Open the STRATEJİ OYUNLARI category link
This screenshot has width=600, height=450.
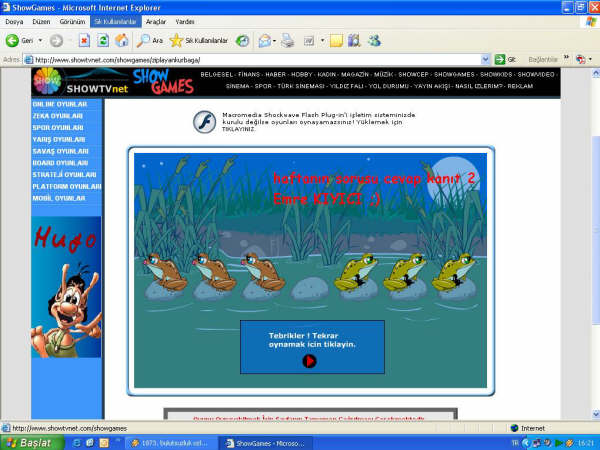coord(65,174)
